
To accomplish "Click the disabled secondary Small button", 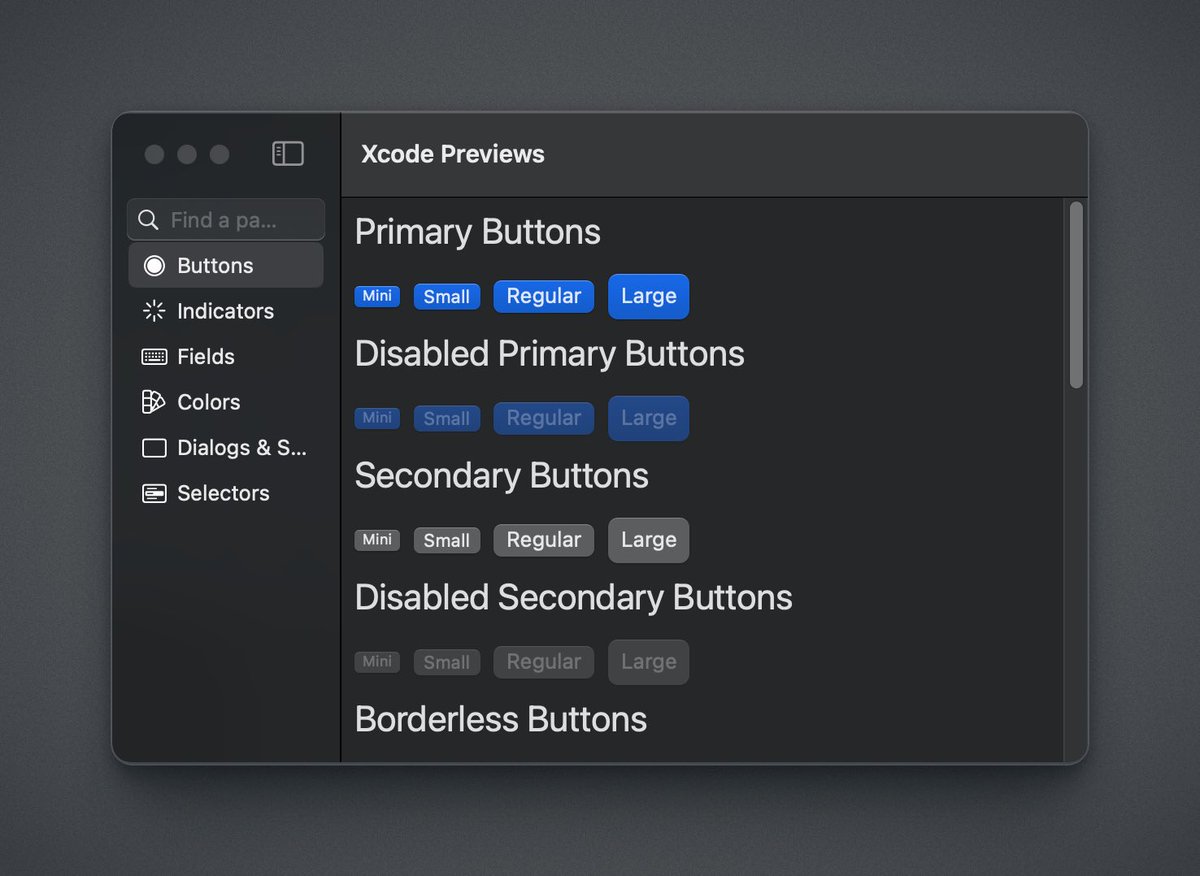I will 447,662.
